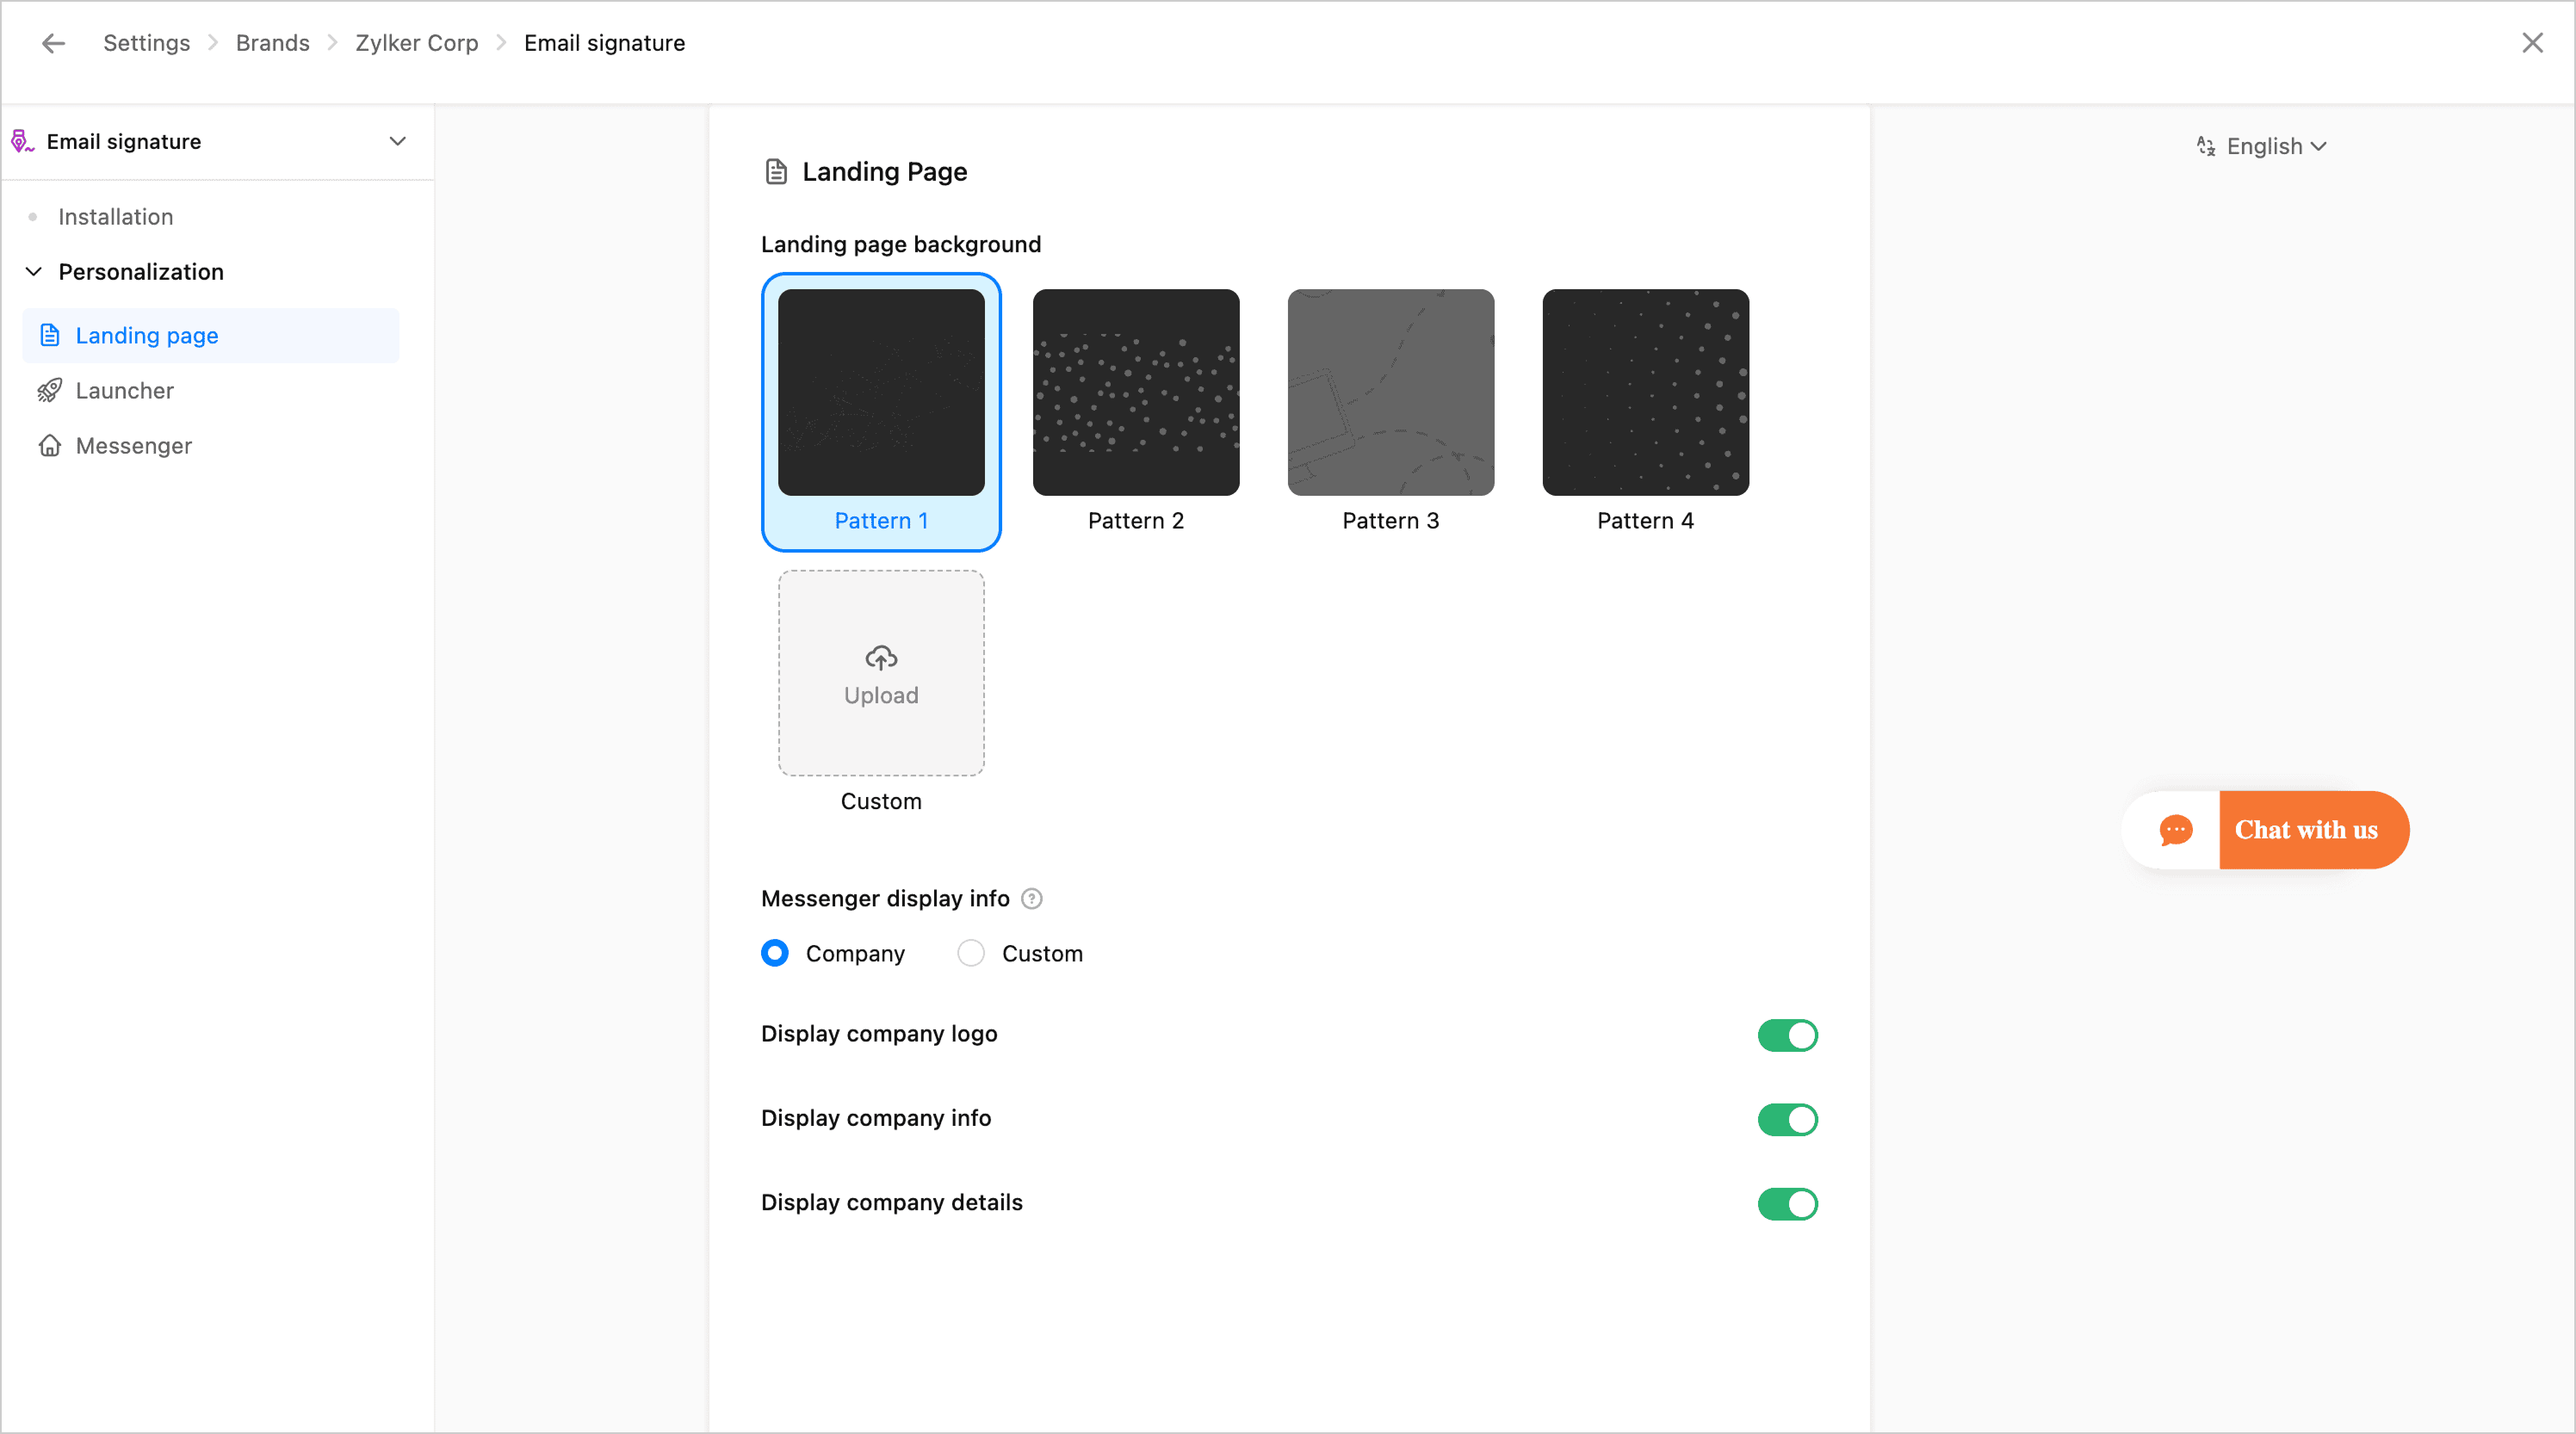Turn off Display company details toggle
2576x1434 pixels.
click(x=1787, y=1204)
